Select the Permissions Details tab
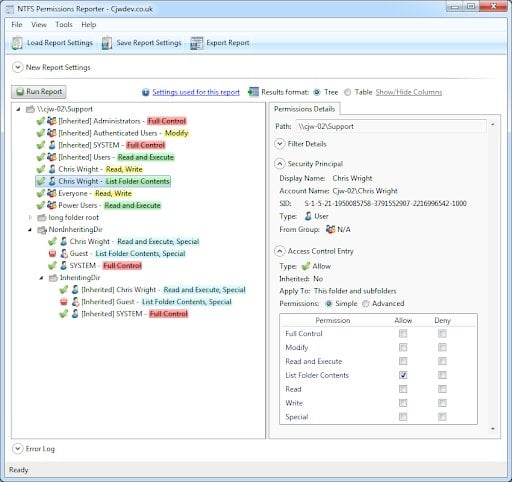The width and height of the screenshot is (512, 482). coord(304,109)
